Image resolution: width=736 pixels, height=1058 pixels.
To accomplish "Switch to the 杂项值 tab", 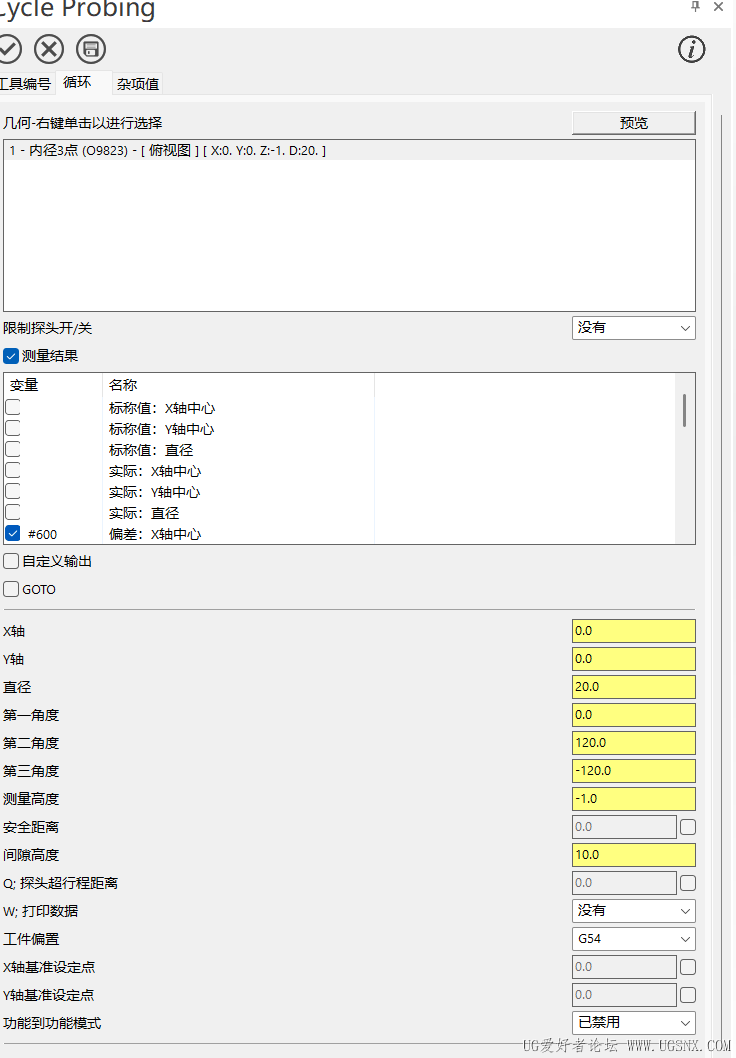I will pyautogui.click(x=138, y=84).
